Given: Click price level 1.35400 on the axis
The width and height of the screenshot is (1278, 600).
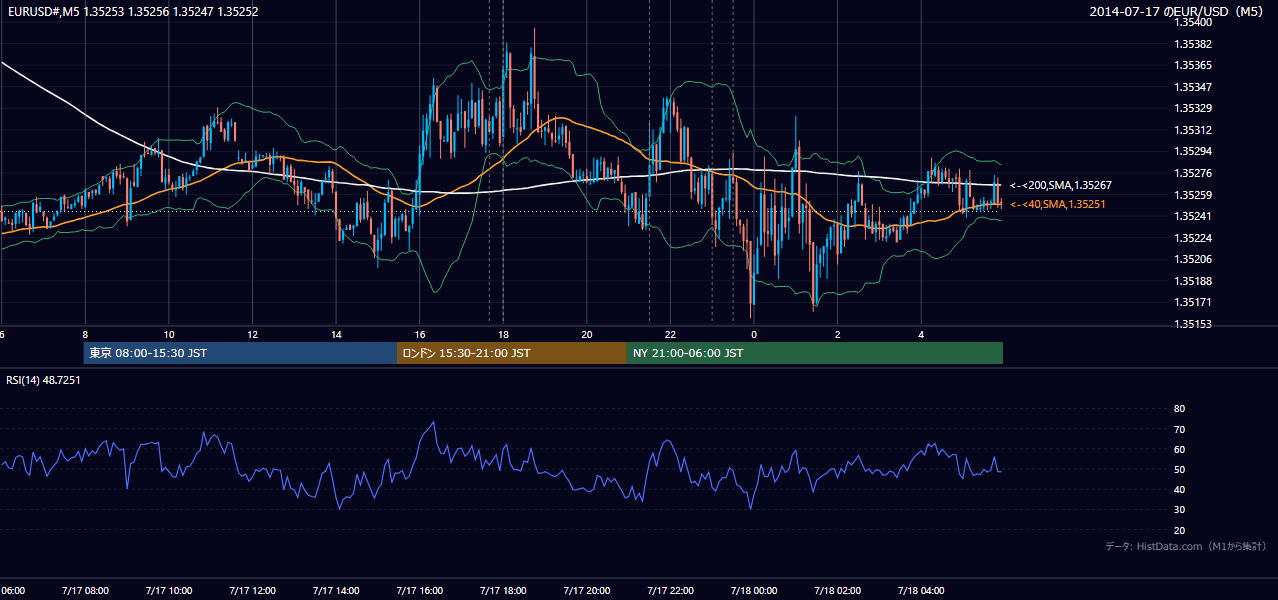Looking at the screenshot, I should click(x=1195, y=22).
